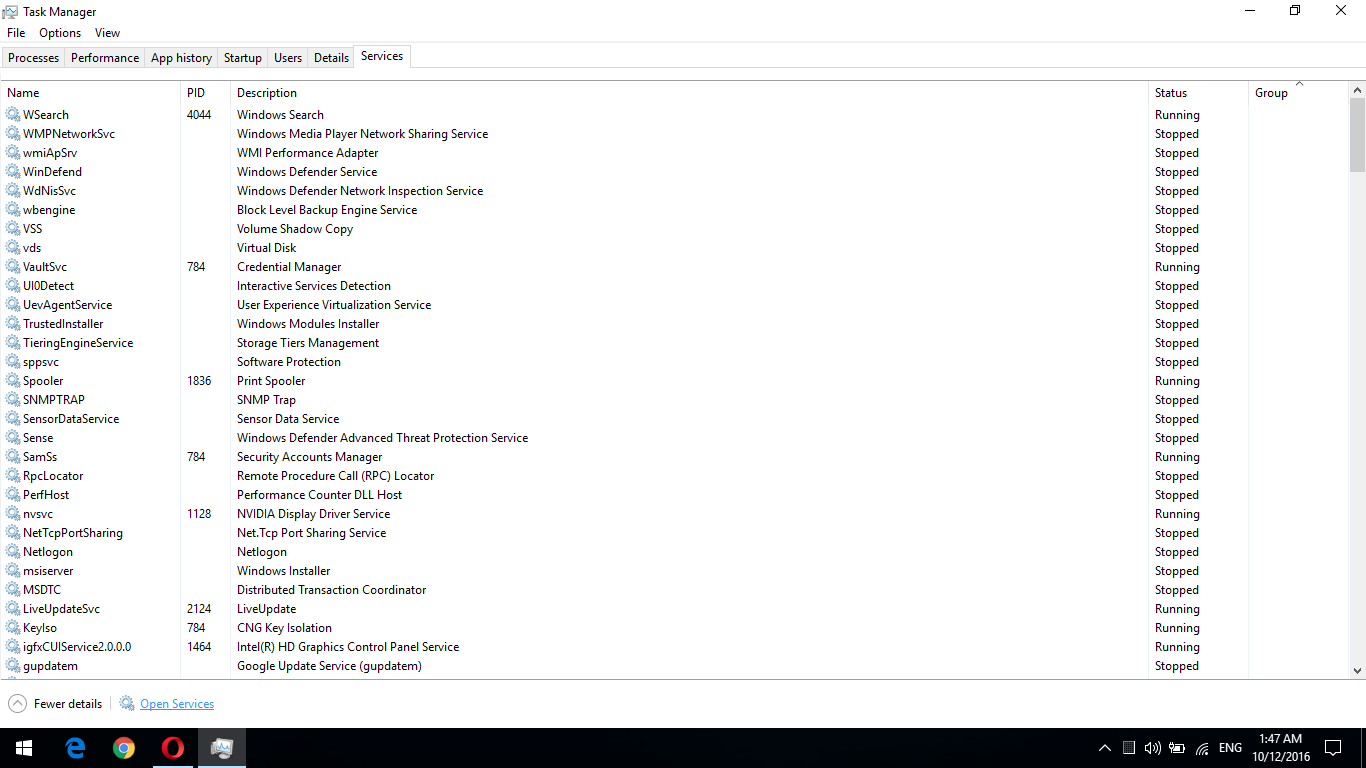Open Services link at the bottom
The height and width of the screenshot is (768, 1366).
click(177, 704)
